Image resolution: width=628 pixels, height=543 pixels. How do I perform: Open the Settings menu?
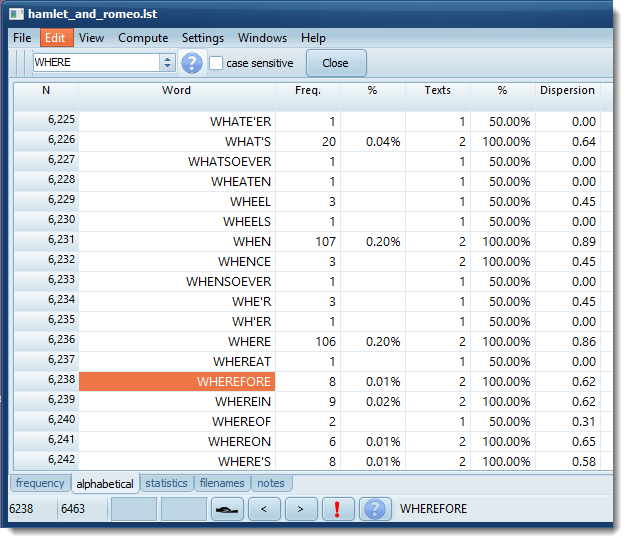tap(203, 38)
